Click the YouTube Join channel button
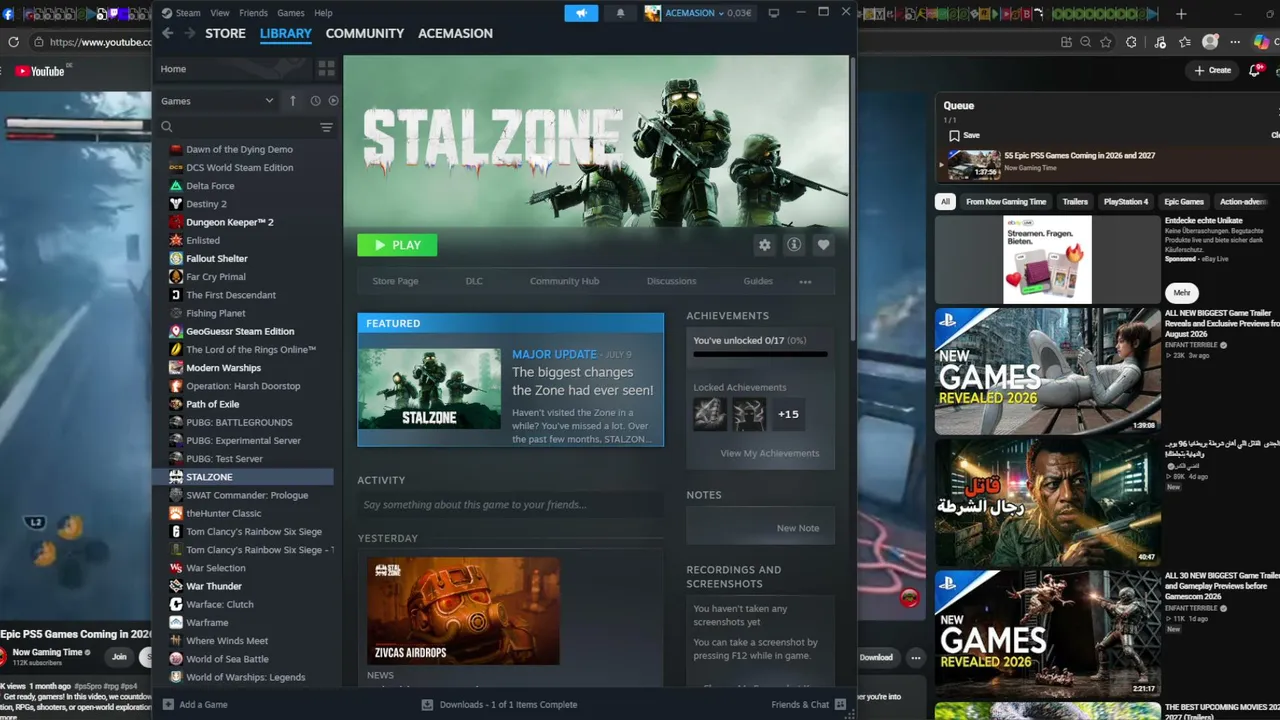The image size is (1280, 720). pos(120,657)
